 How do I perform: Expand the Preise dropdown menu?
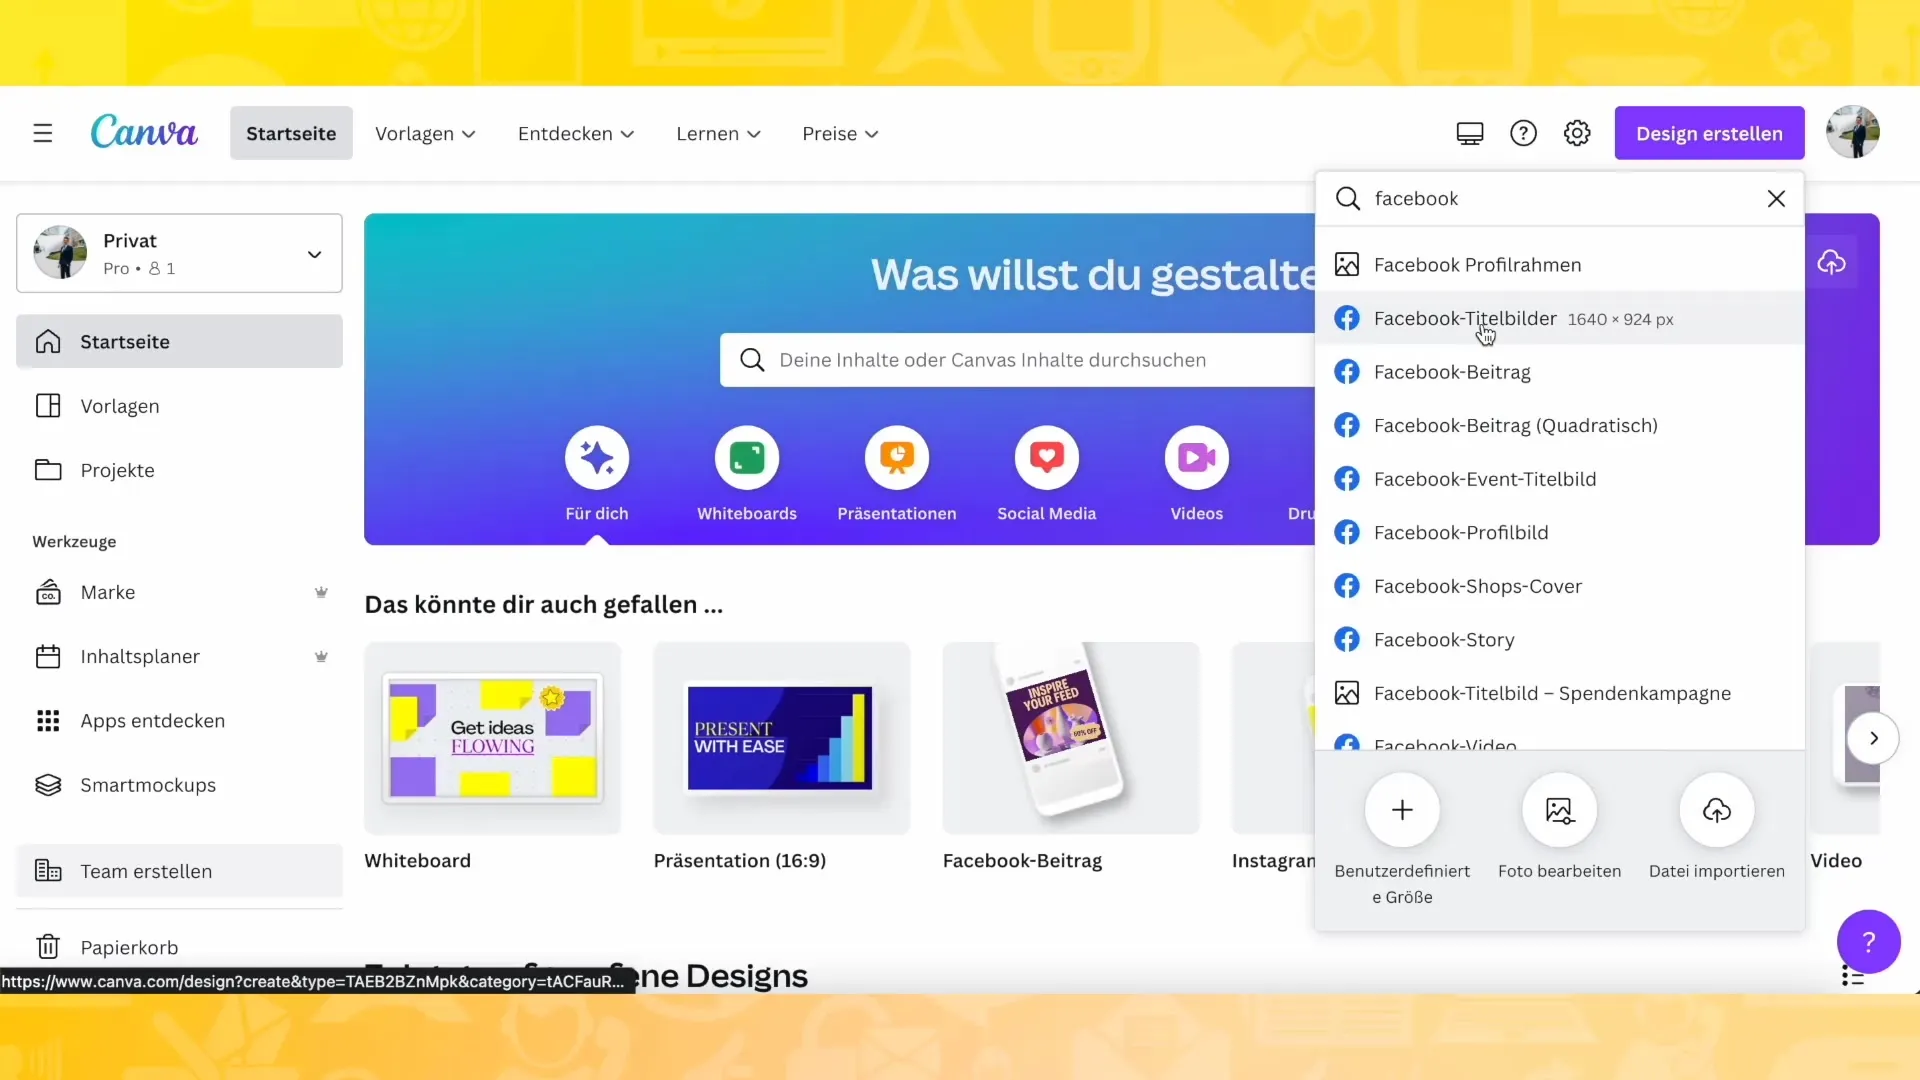pyautogui.click(x=840, y=133)
